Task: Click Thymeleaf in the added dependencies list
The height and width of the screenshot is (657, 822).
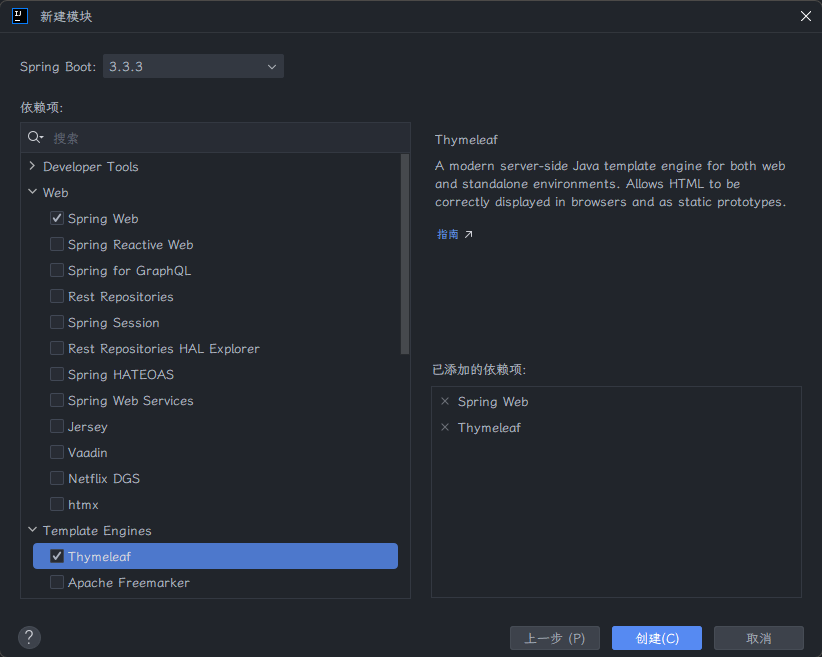Action: (489, 428)
